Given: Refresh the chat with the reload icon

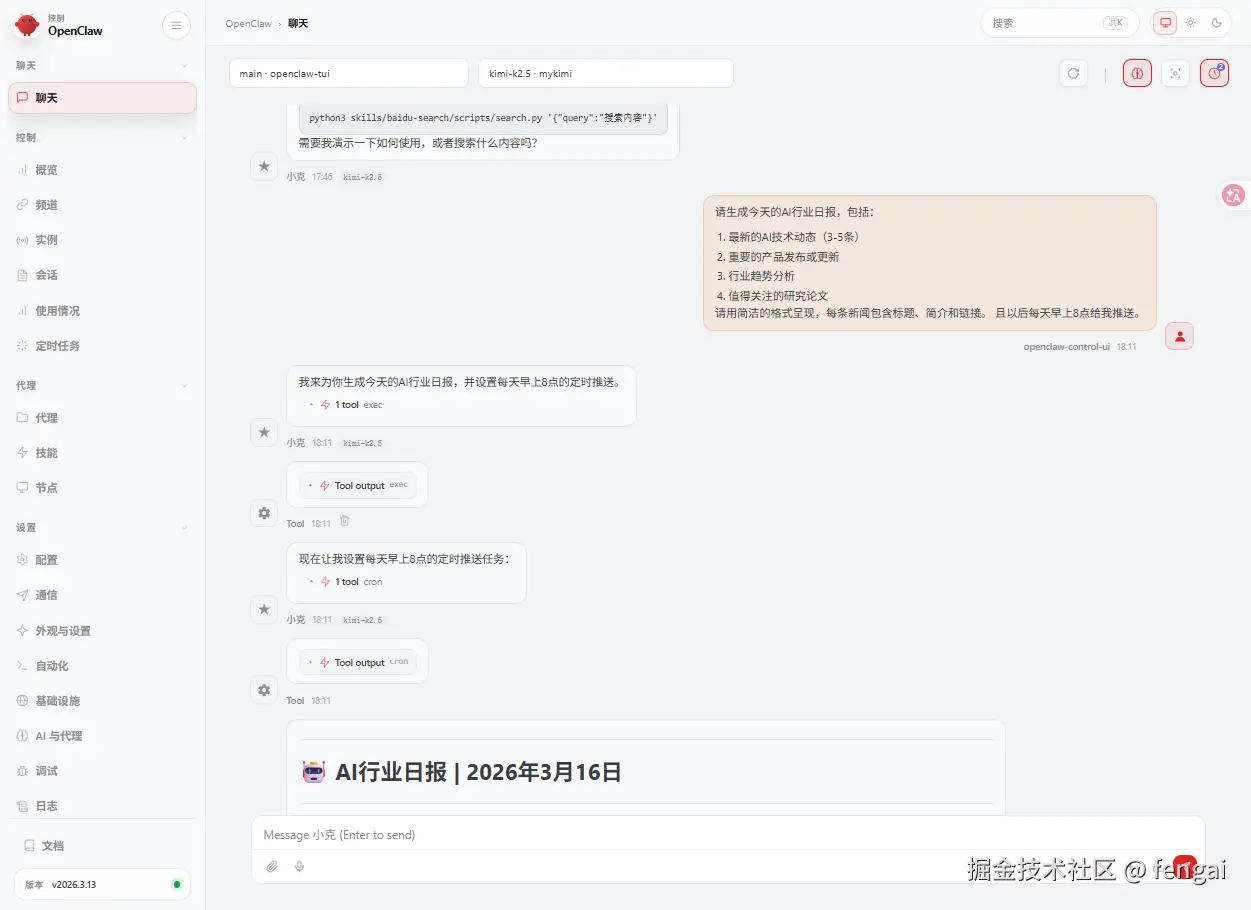Looking at the screenshot, I should pyautogui.click(x=1073, y=73).
